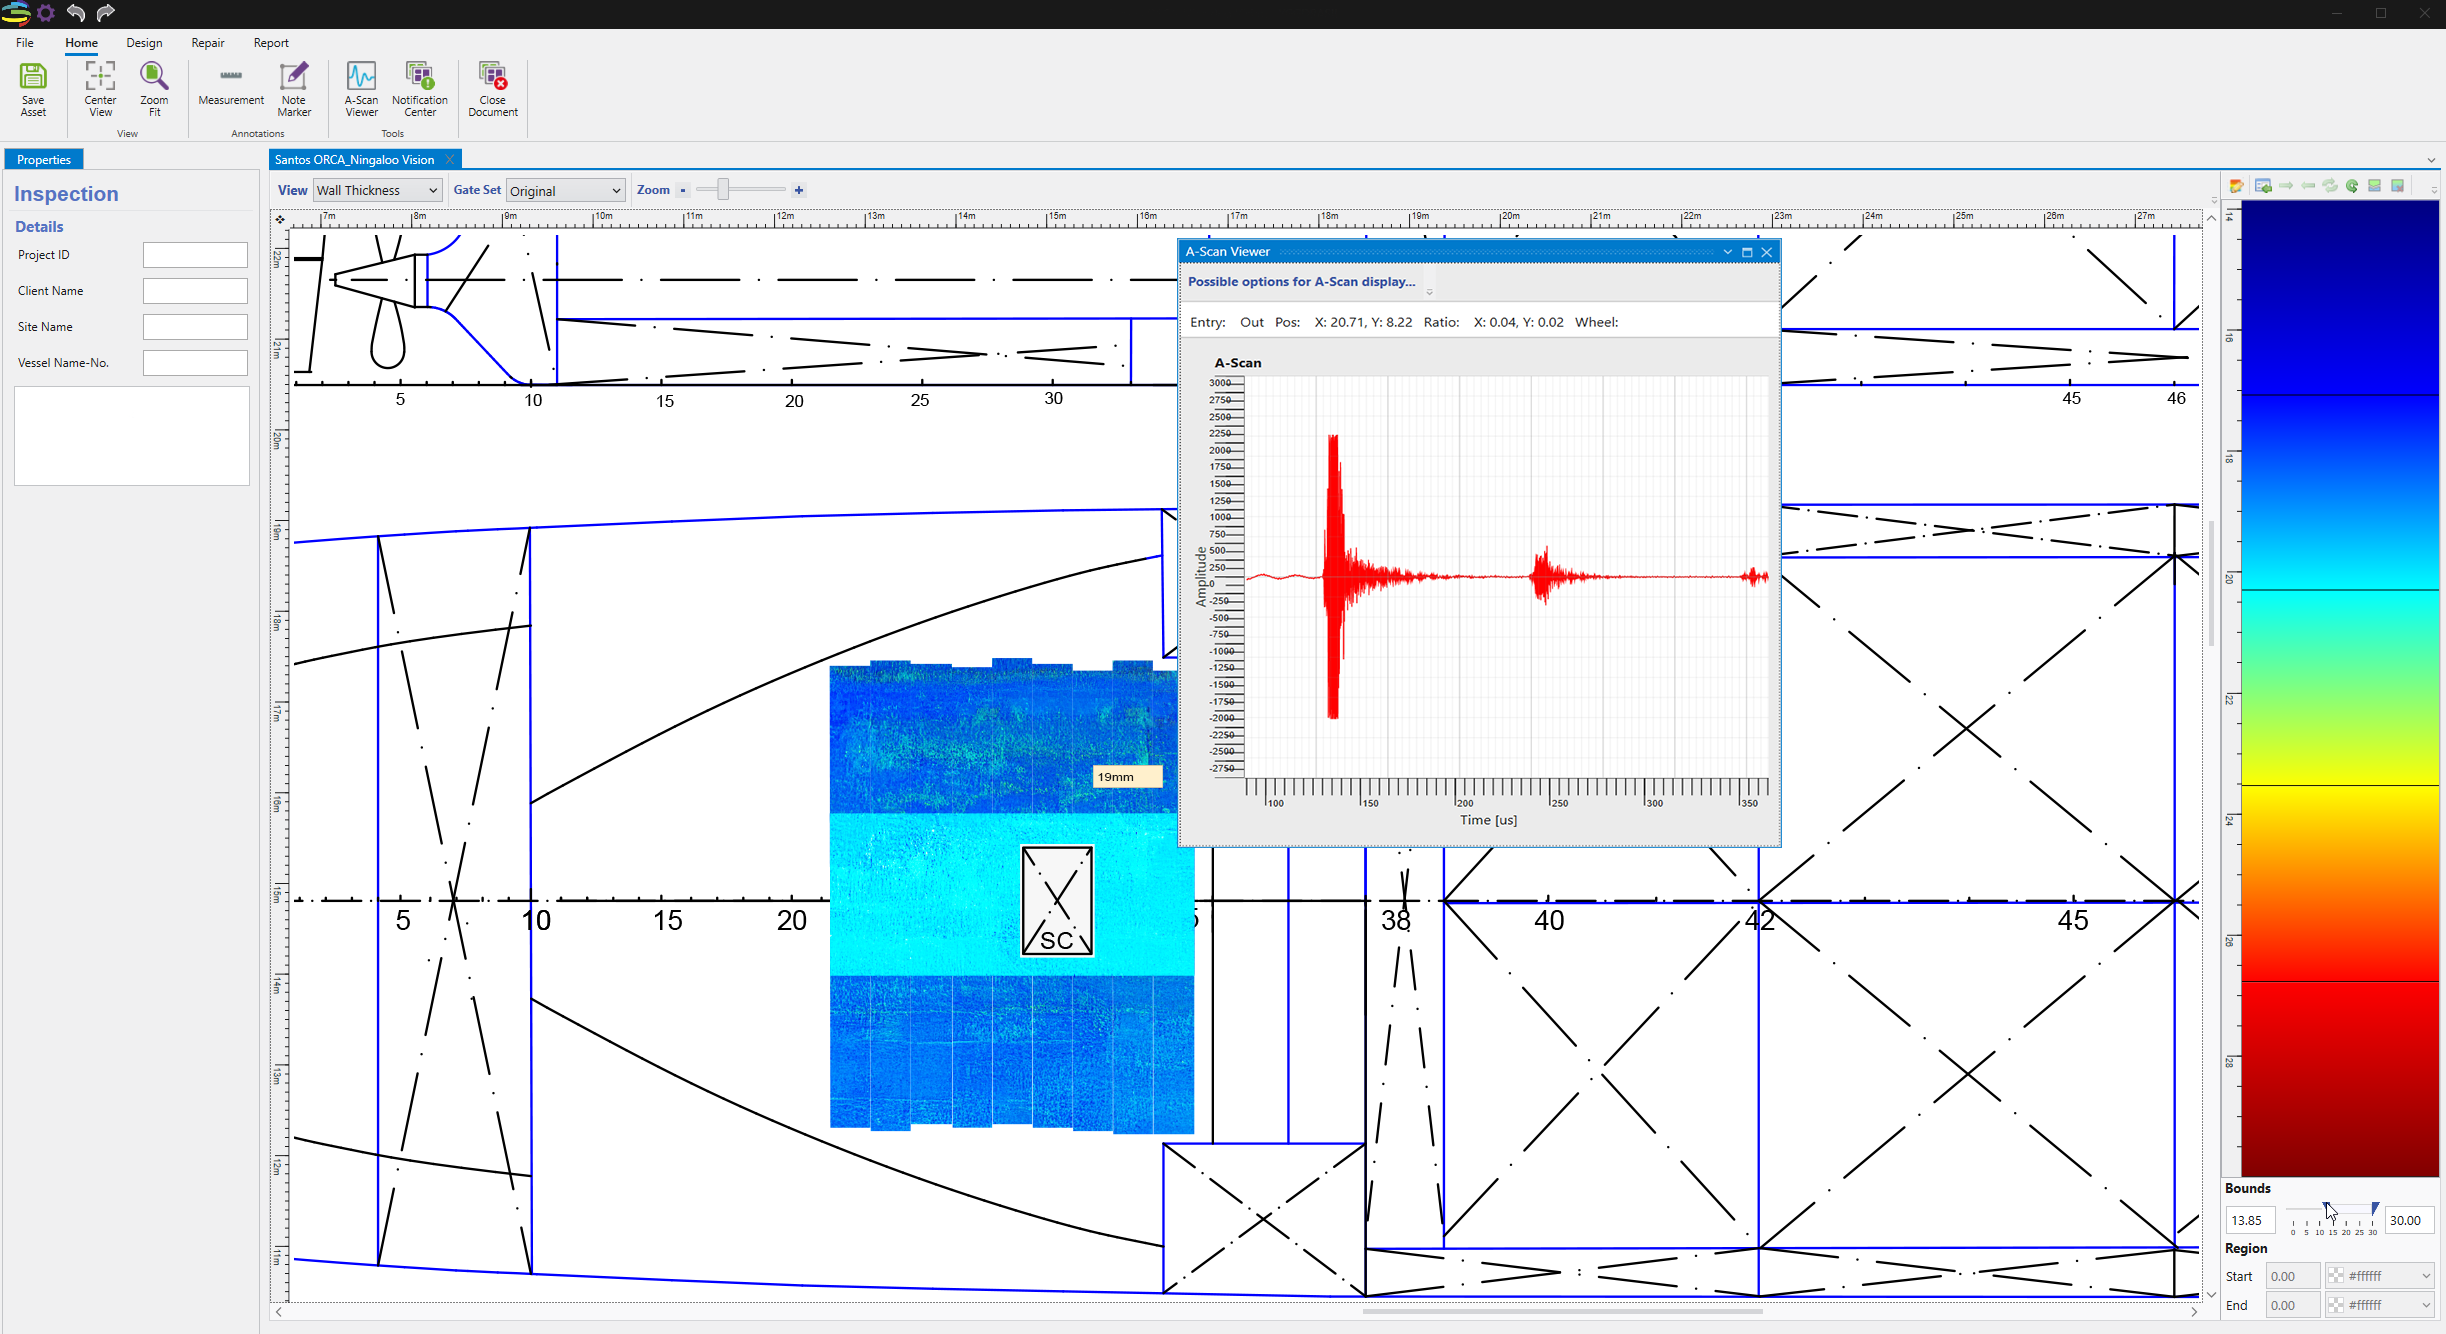Open the A-Scan Viewer tool
2446x1334 pixels.
[x=361, y=77]
